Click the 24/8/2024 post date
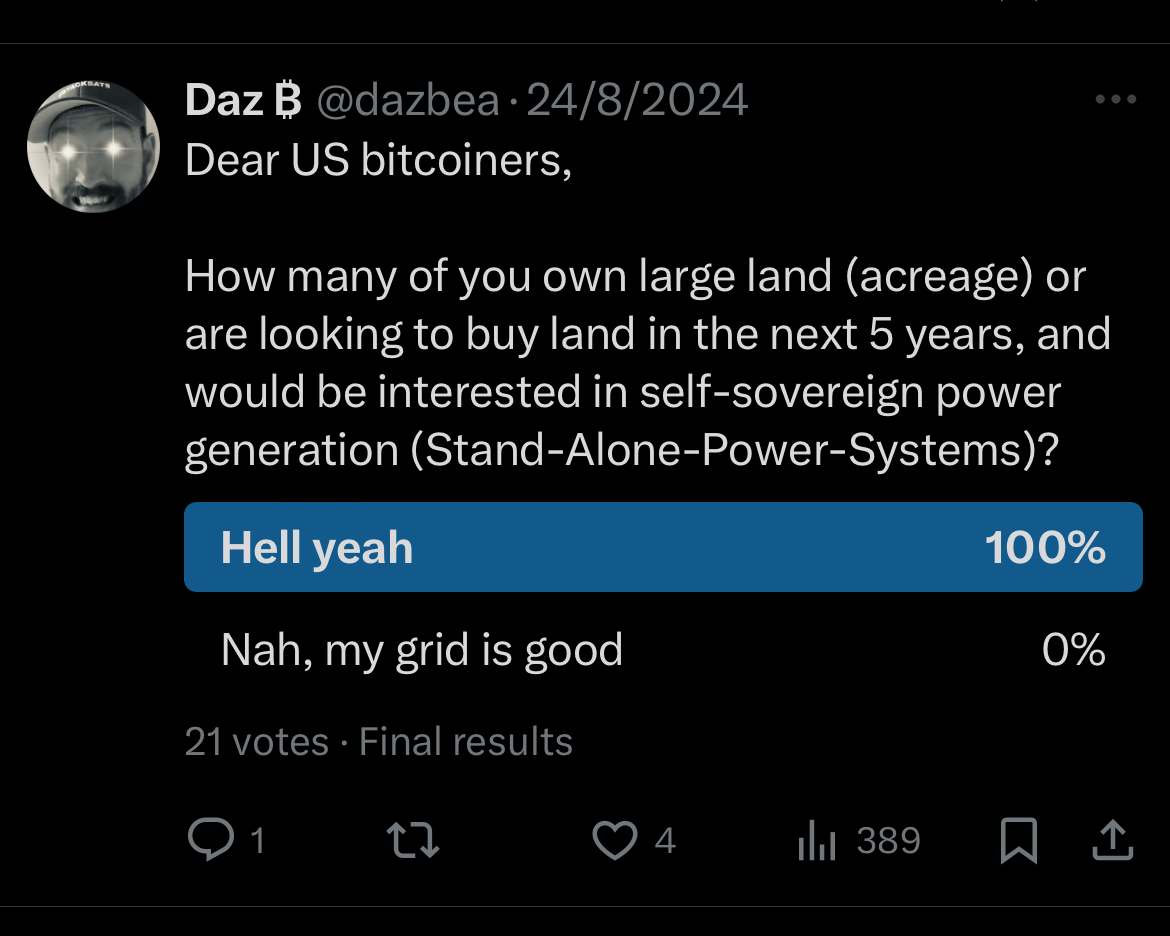Screen dimensions: 1170x936 (x=637, y=100)
